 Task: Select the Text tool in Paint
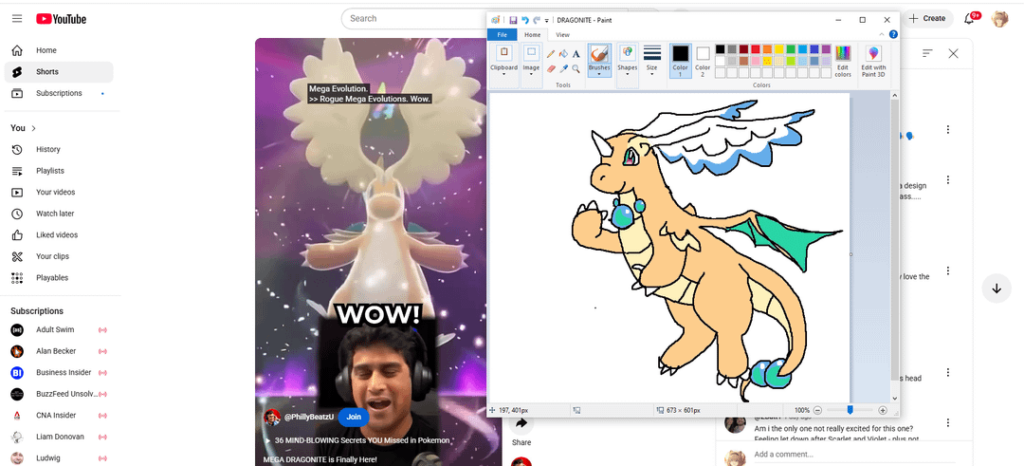tap(576, 54)
